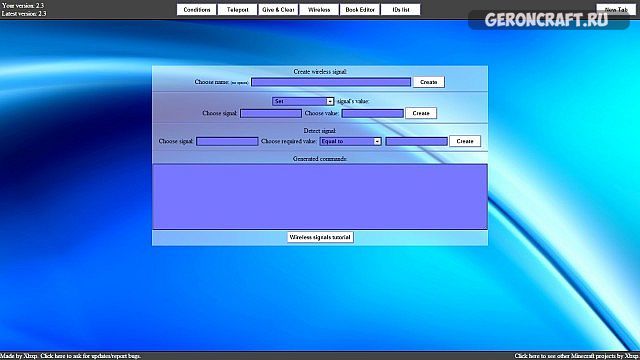Click Create next to Choose name field
640x360 pixels.
(429, 82)
